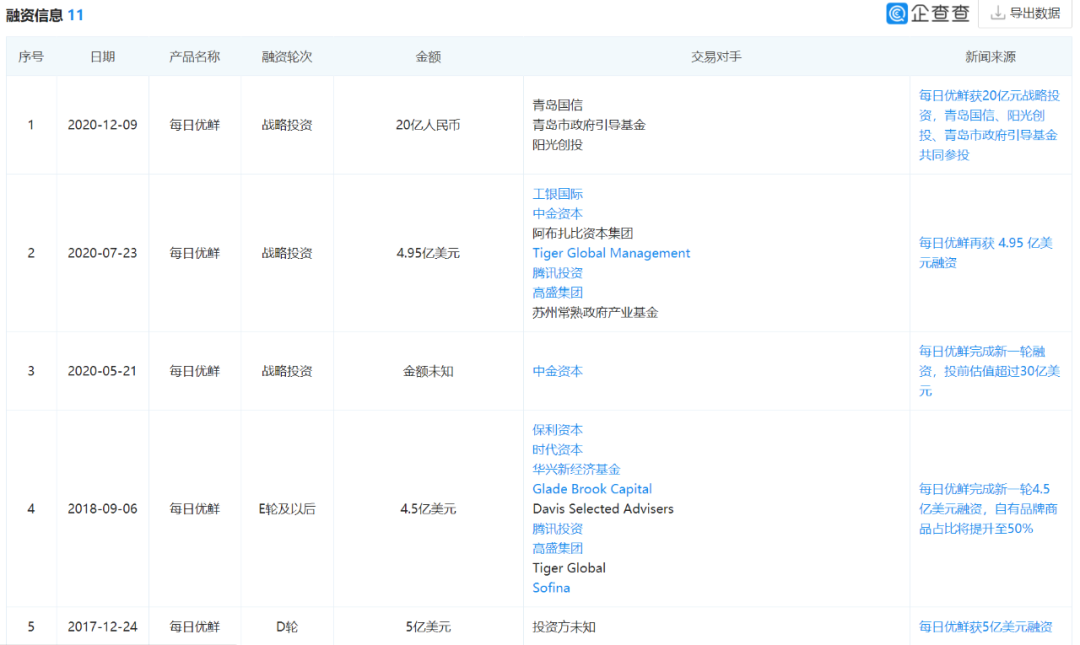The width and height of the screenshot is (1080, 645).
Task: Select the date cell 2020-05-21
Action: (103, 371)
